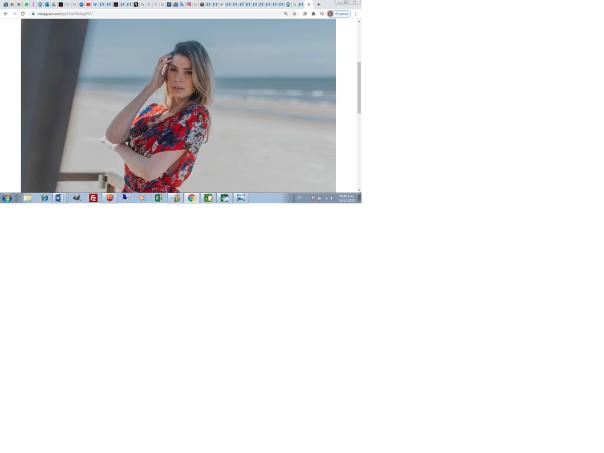Open Windows Explorer folder in taskbar
604x453 pixels.
pos(28,198)
